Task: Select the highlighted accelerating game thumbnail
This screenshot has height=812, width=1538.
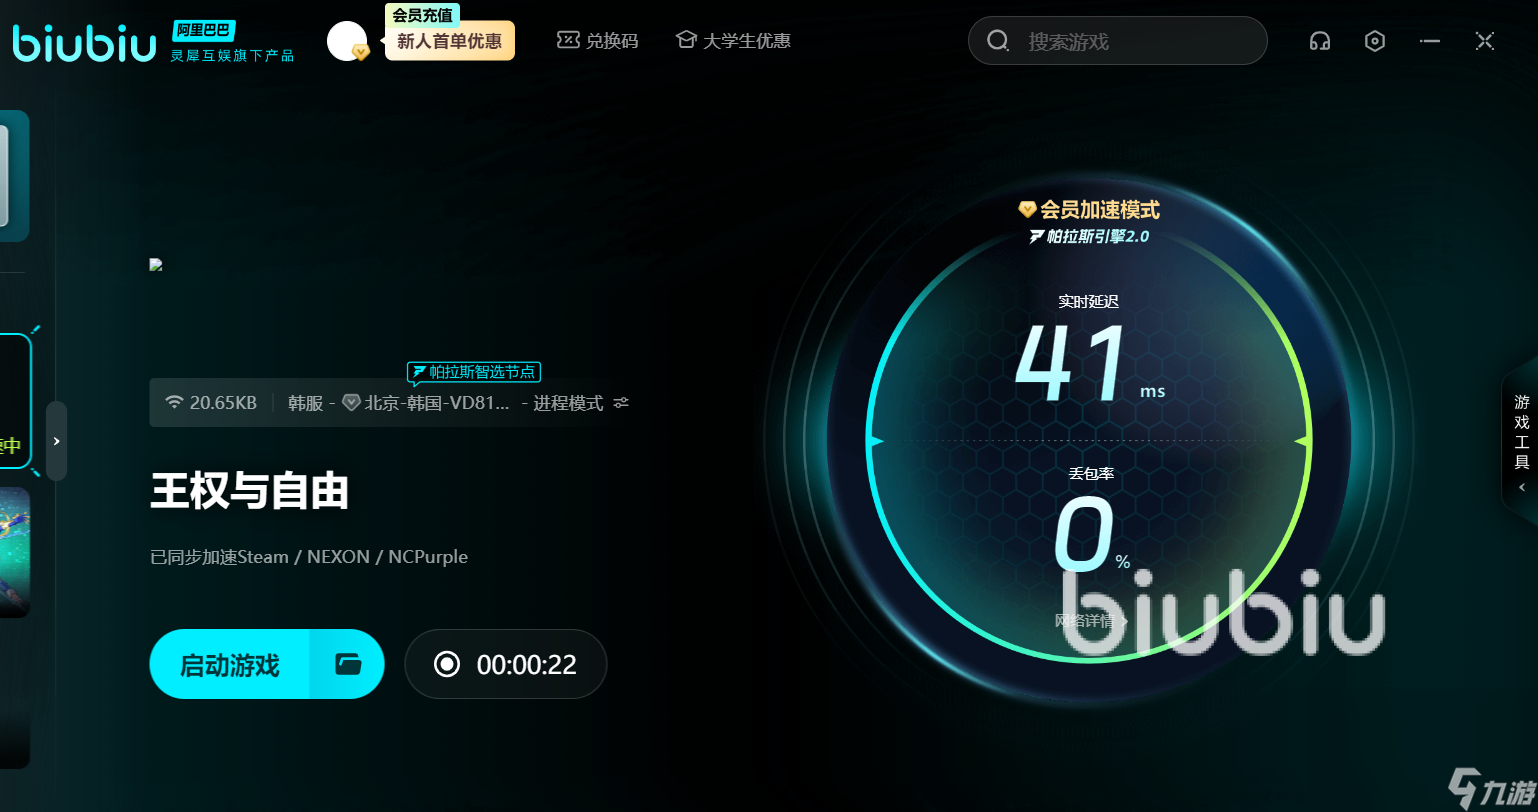Action: (x=15, y=400)
